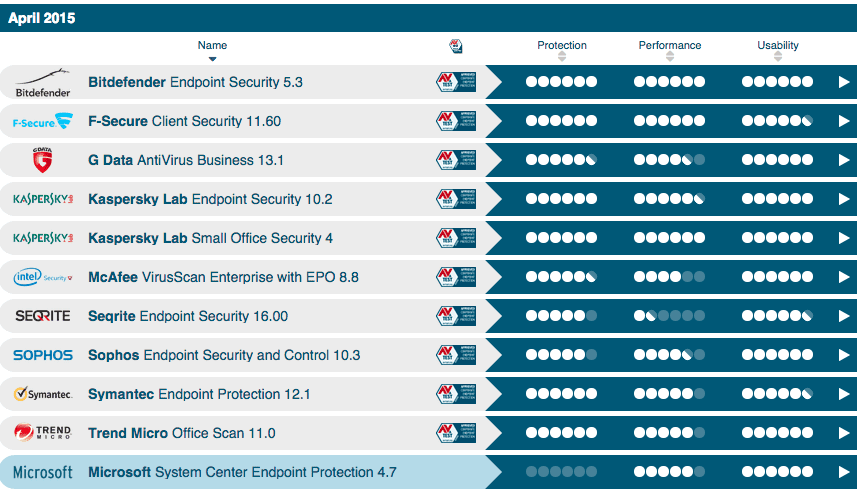Click the Name column header
The height and width of the screenshot is (494, 865).
point(212,45)
